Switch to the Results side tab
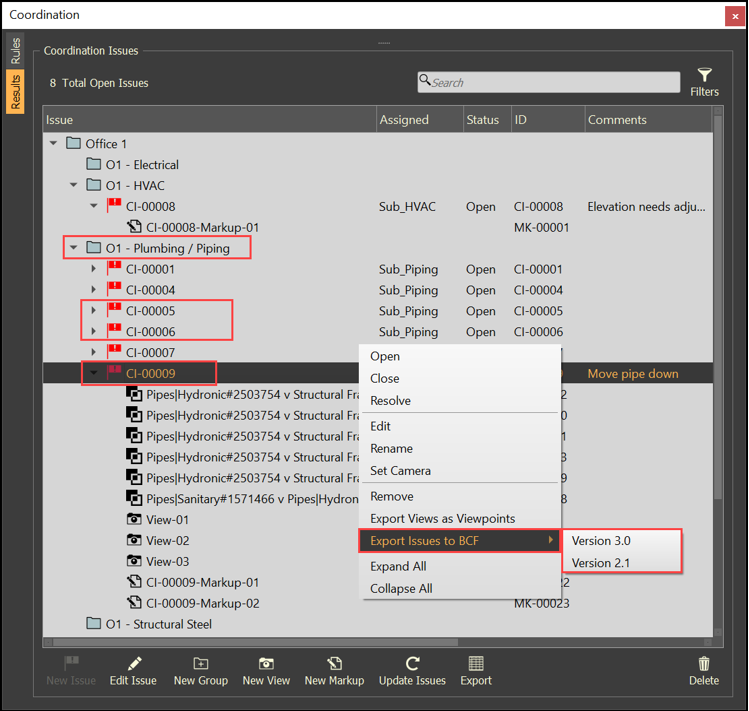The height and width of the screenshot is (711, 749). coord(15,92)
